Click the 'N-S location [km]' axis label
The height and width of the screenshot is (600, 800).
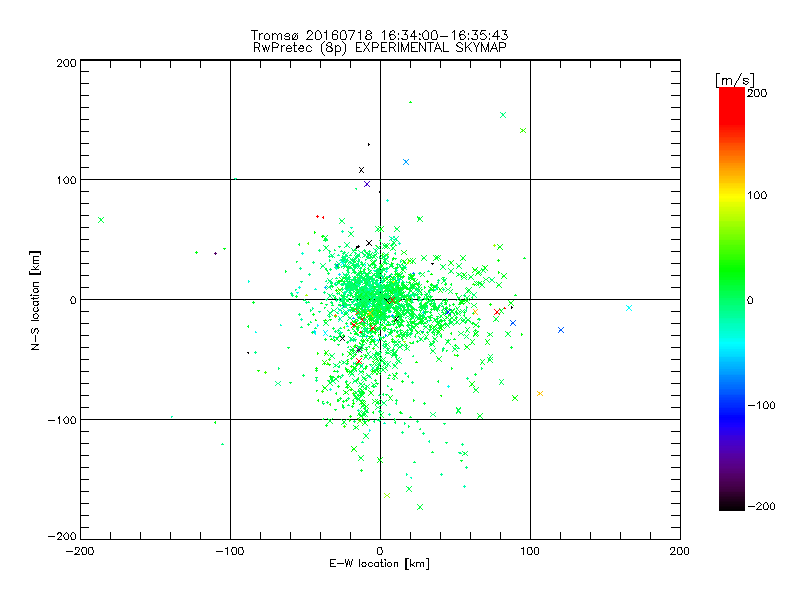[35, 300]
